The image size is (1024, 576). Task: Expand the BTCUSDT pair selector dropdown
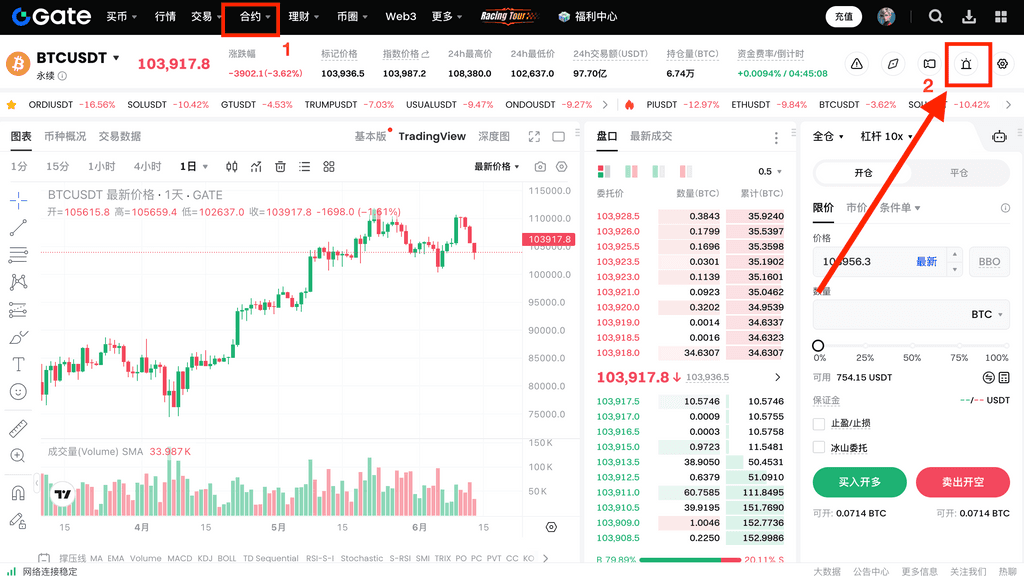(116, 58)
